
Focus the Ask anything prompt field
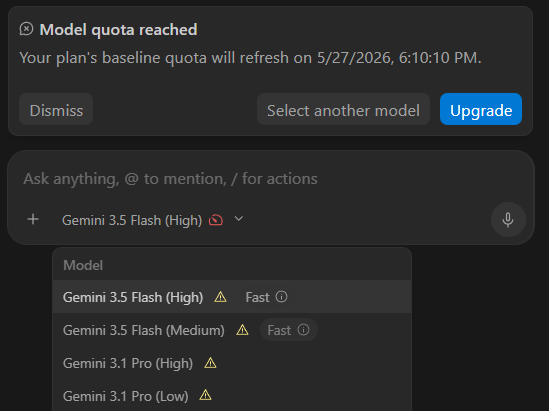[x=270, y=179]
